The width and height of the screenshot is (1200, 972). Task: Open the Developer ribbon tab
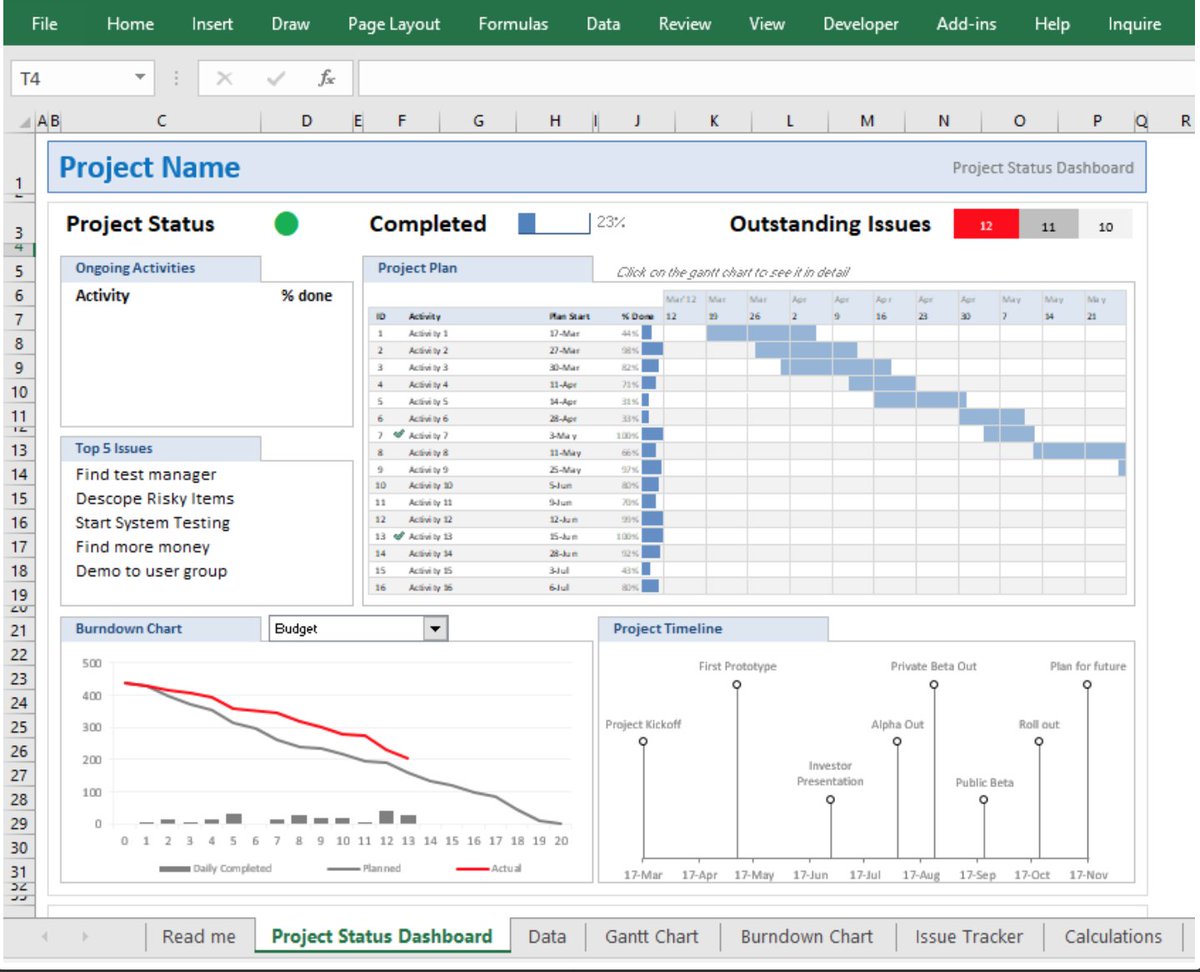pyautogui.click(x=861, y=23)
